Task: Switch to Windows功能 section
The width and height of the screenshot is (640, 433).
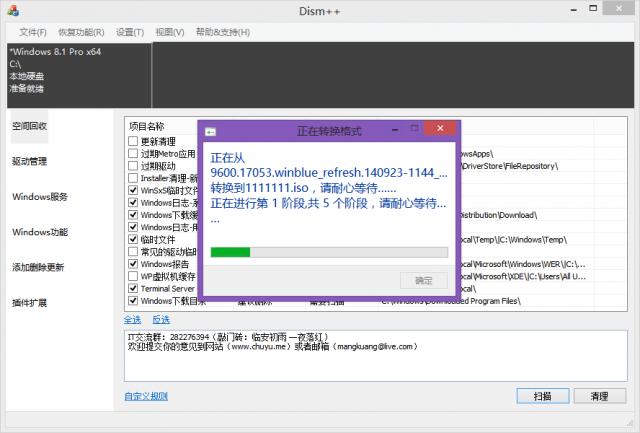Action: pyautogui.click(x=40, y=232)
